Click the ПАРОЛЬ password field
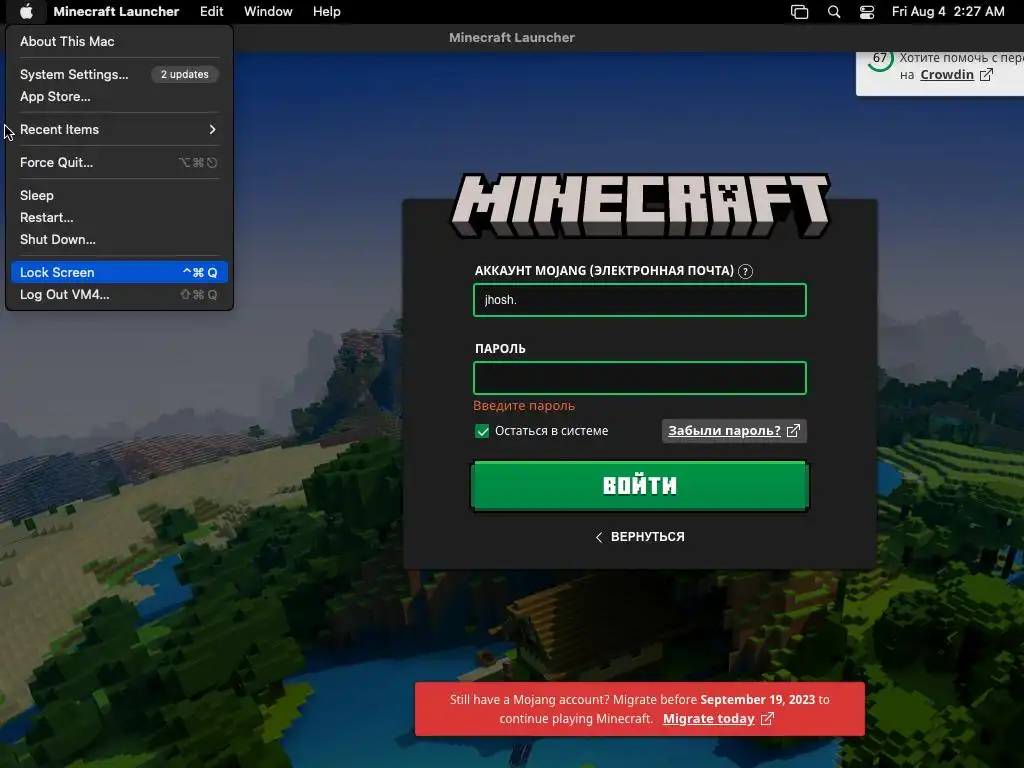The width and height of the screenshot is (1024, 768). click(x=640, y=378)
